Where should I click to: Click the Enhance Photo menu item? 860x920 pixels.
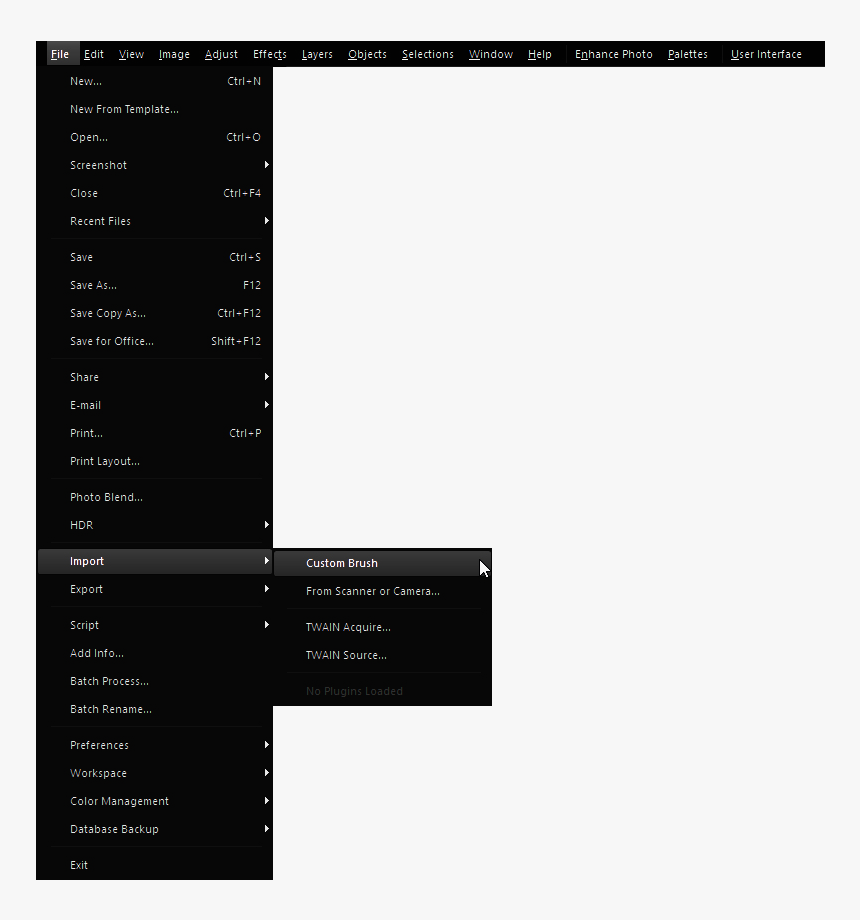pos(613,54)
